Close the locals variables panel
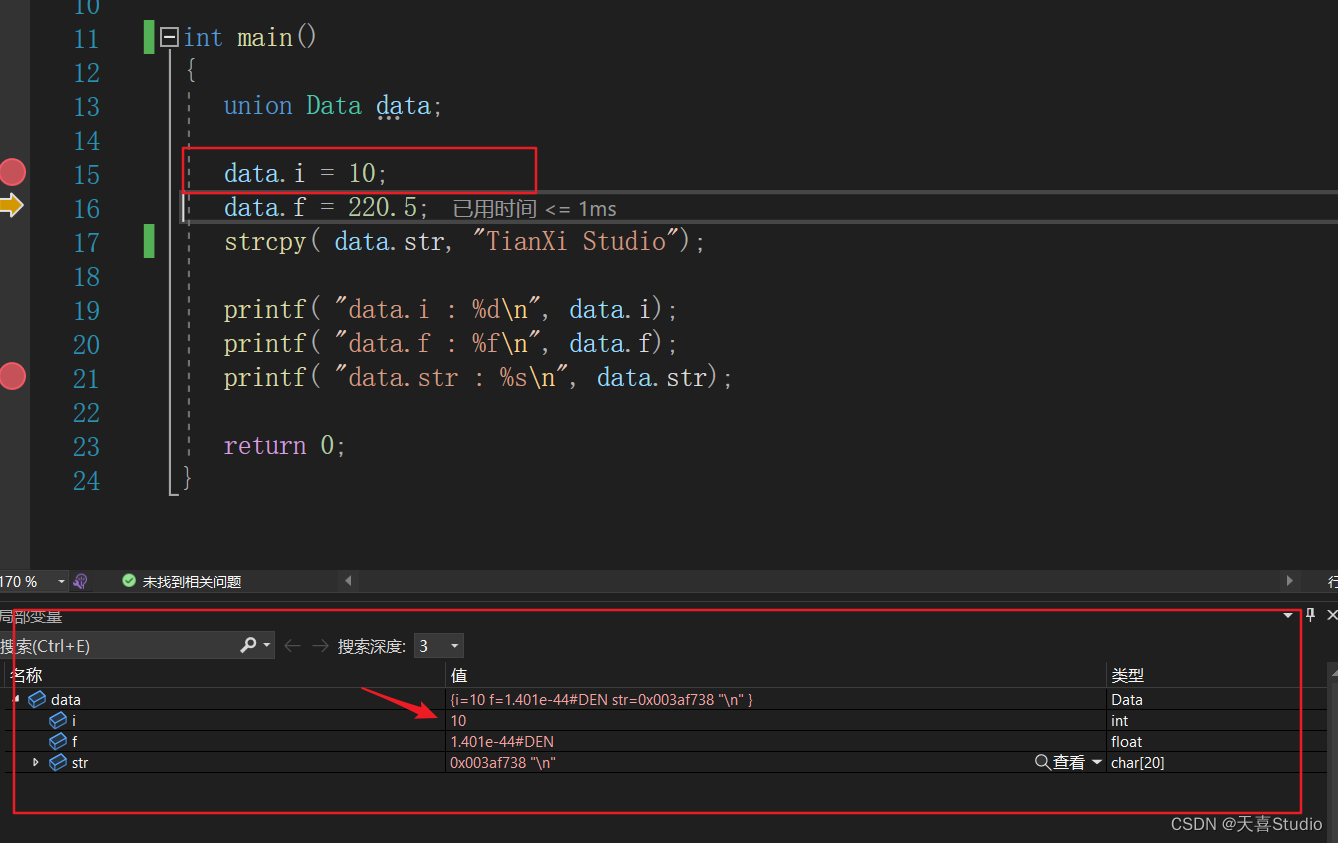 tap(1331, 614)
